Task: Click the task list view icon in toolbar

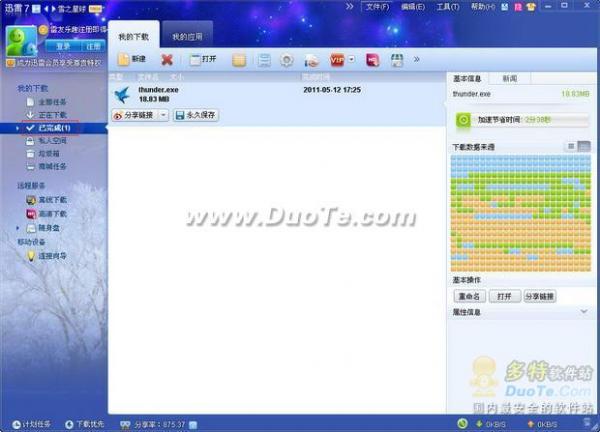Action: pos(264,60)
